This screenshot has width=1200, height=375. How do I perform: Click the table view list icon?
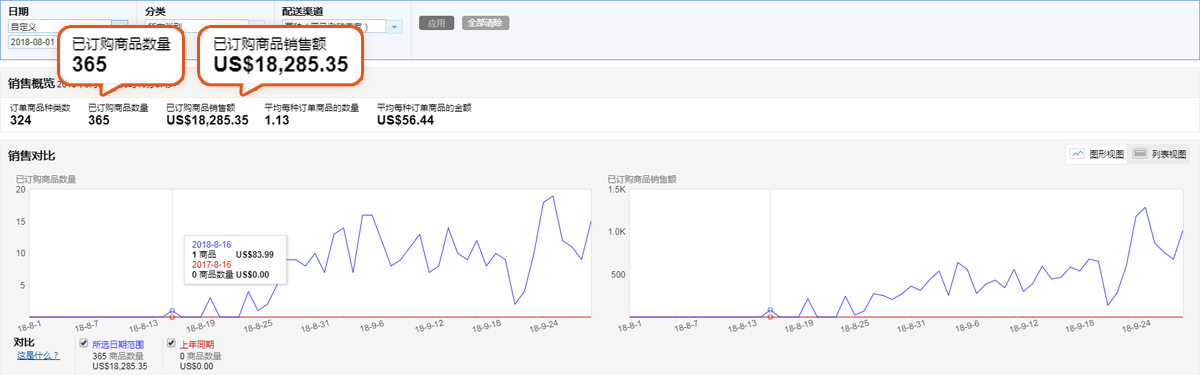(x=1140, y=154)
